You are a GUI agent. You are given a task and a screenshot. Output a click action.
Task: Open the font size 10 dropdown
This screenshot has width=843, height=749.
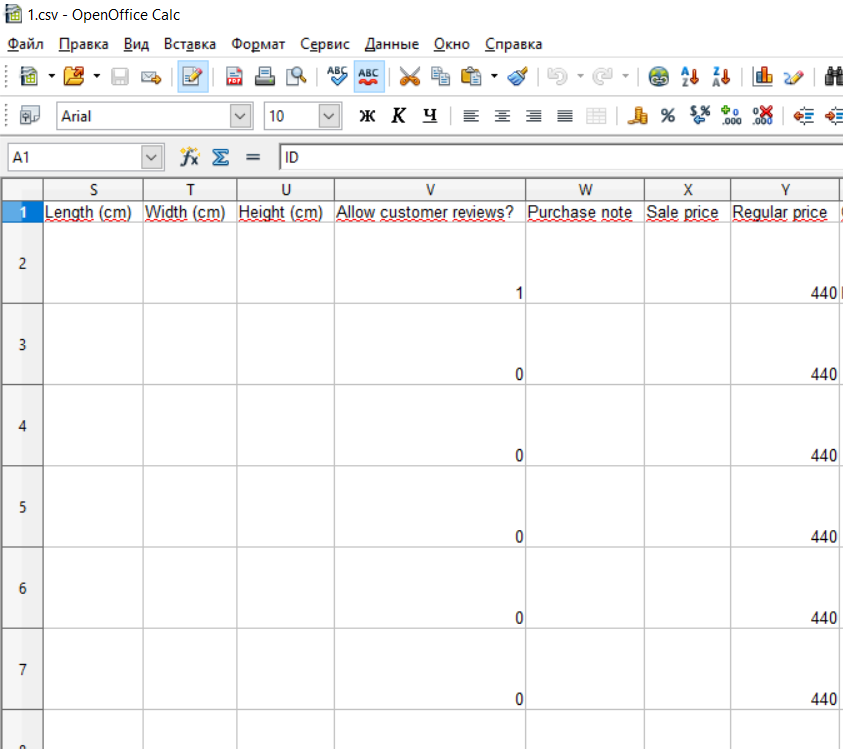(x=329, y=116)
